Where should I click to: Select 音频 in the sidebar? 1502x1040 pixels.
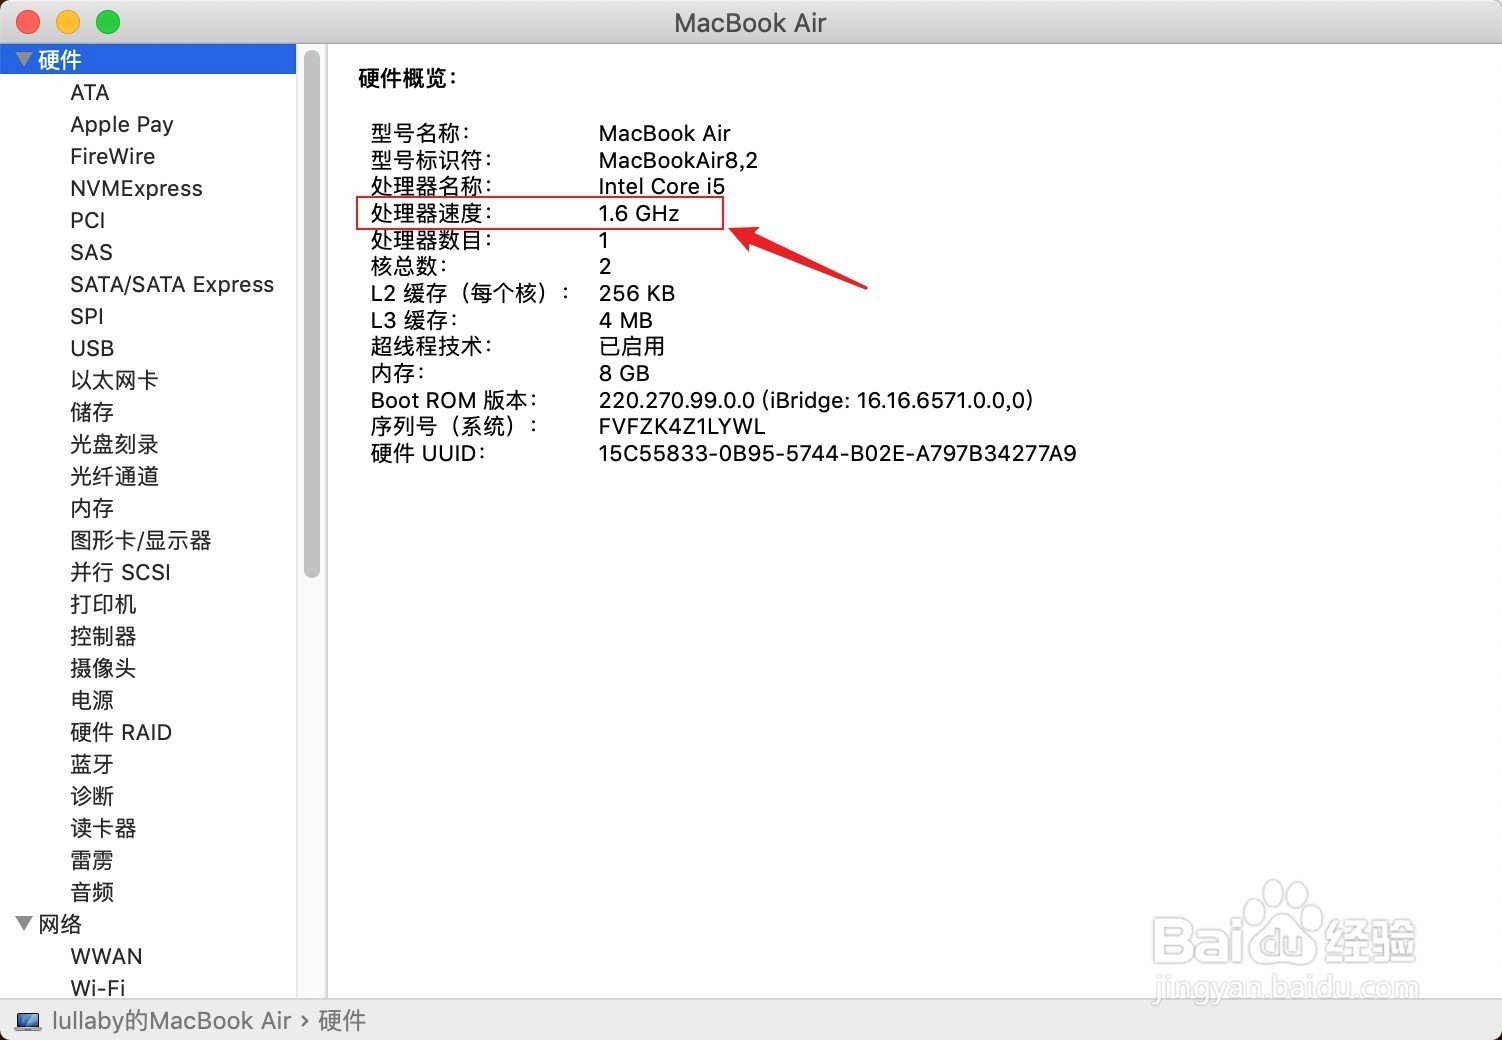pyautogui.click(x=92, y=892)
